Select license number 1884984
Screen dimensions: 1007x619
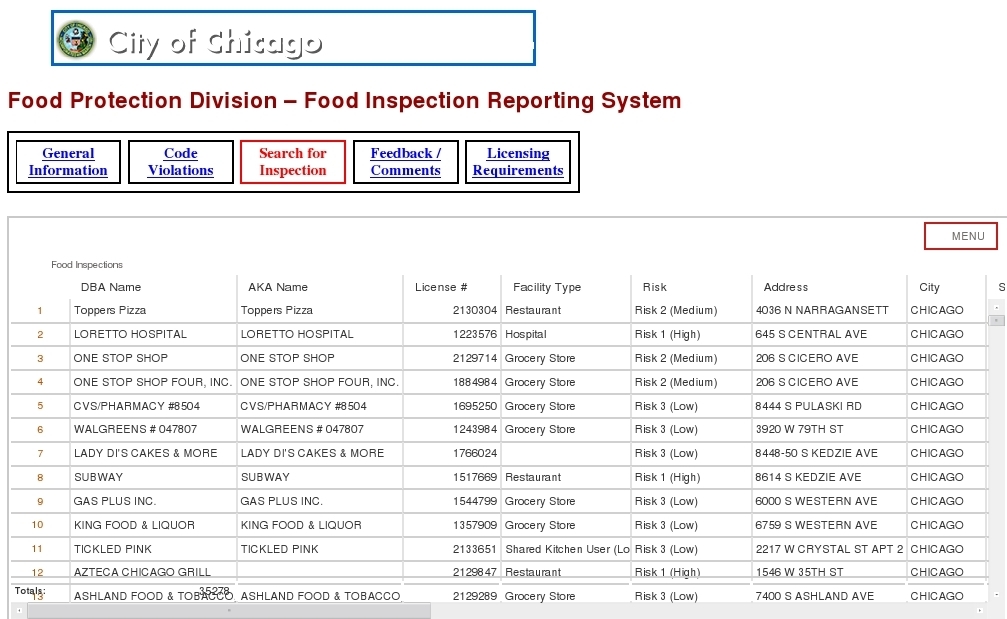[x=475, y=382]
